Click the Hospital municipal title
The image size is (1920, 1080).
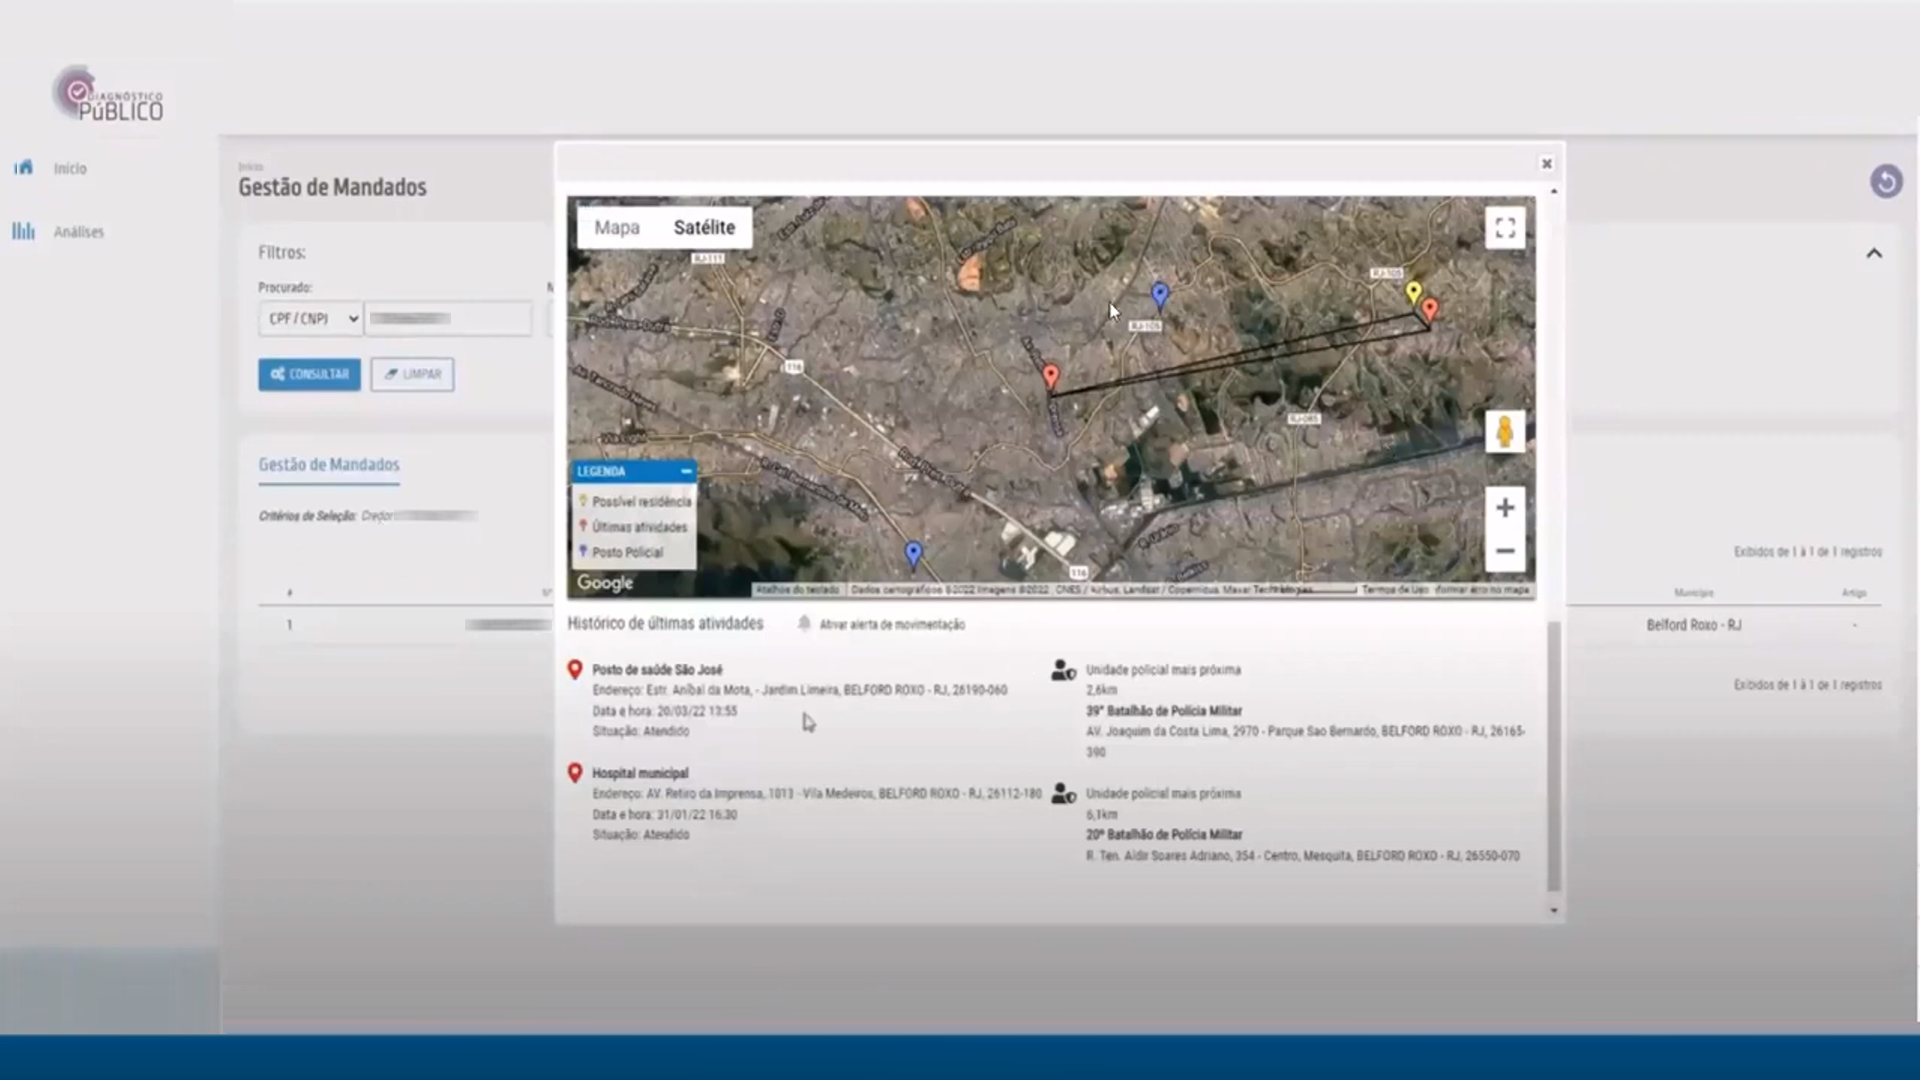(x=640, y=773)
